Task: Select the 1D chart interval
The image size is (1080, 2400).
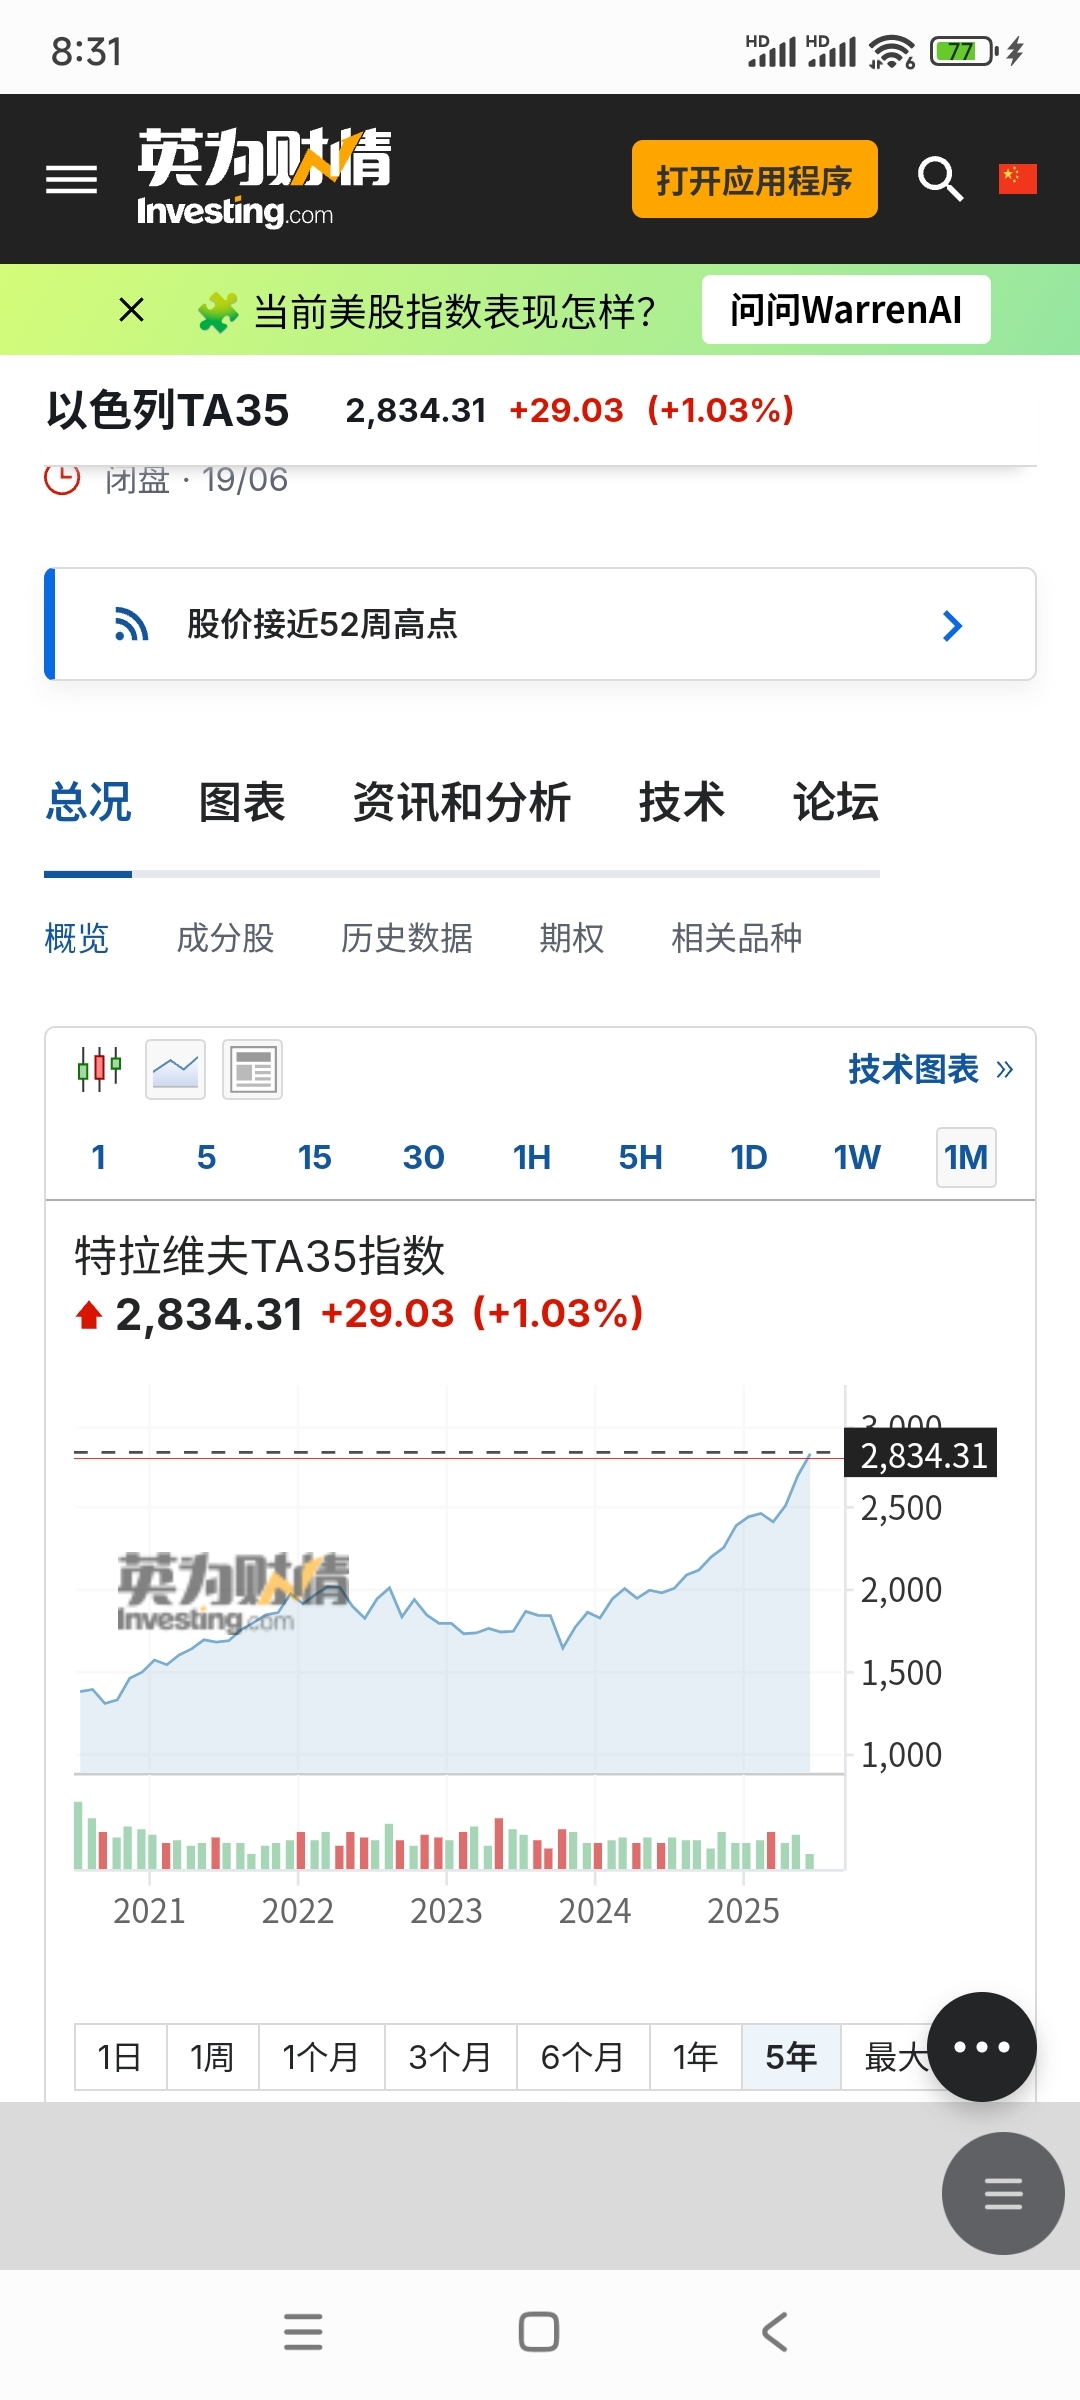Action: pyautogui.click(x=748, y=1157)
